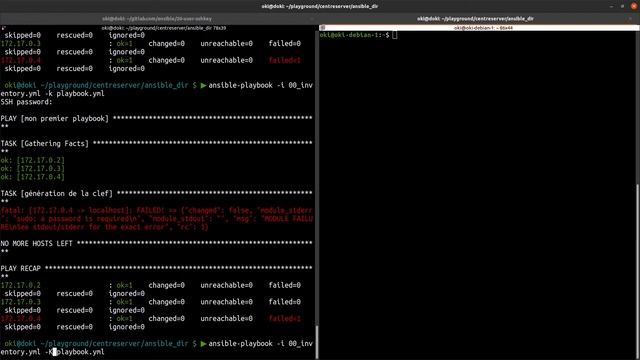Click the 'TASK [Gathering Facts]' line
The width and height of the screenshot is (640, 360).
pos(156,143)
